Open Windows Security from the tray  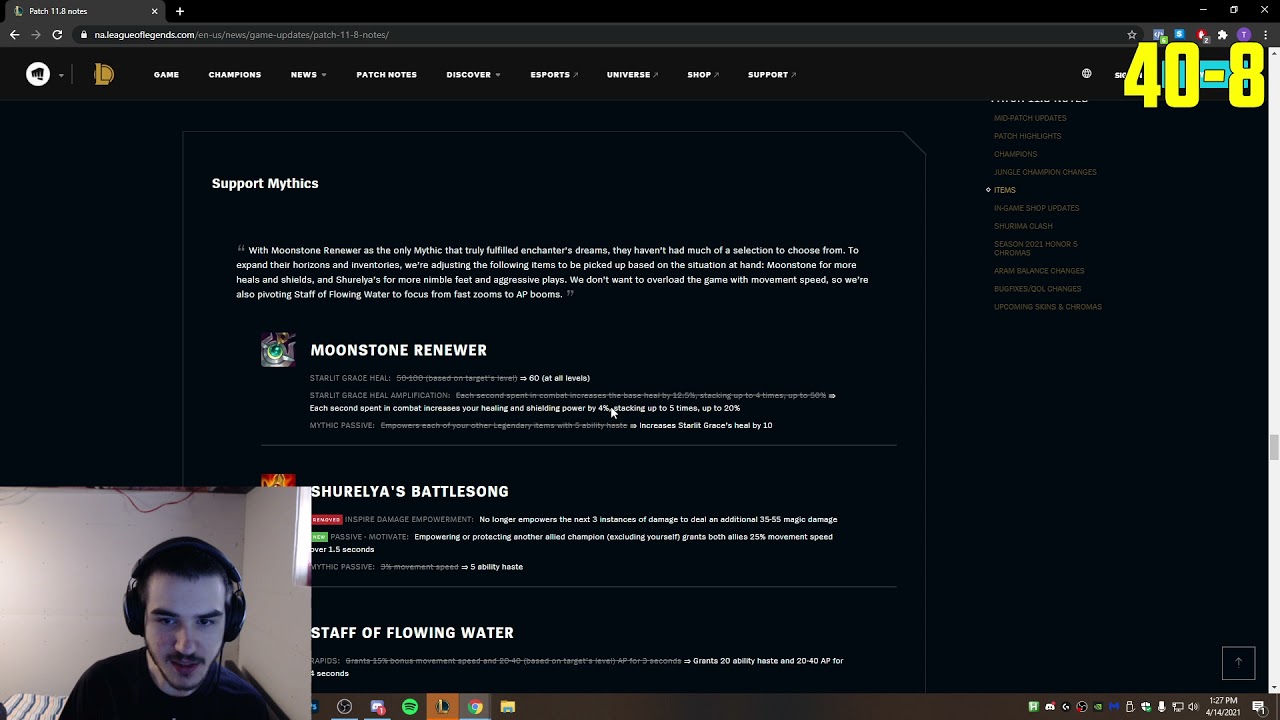pos(1145,707)
